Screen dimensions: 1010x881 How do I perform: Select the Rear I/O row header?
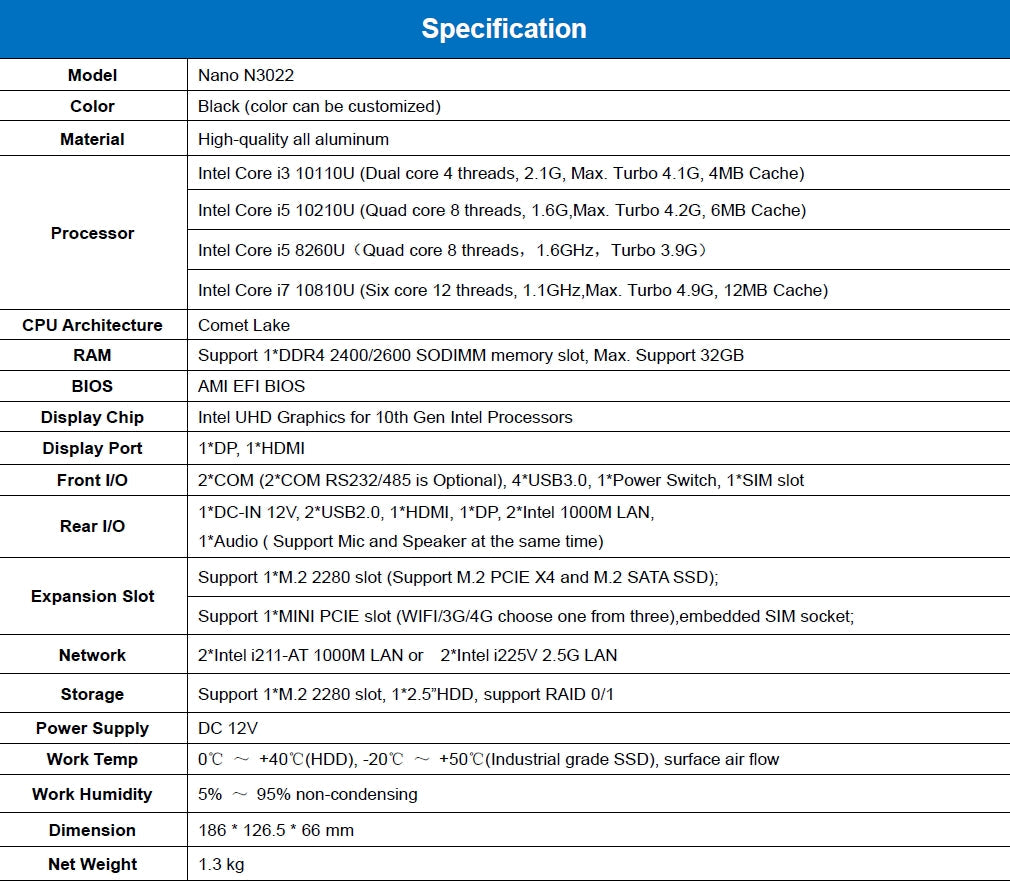(92, 526)
